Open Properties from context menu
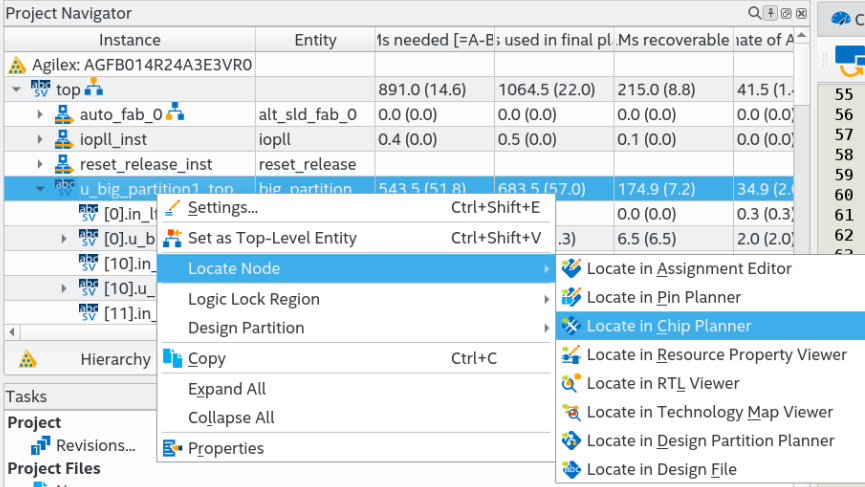This screenshot has width=865, height=487. [x=356, y=448]
